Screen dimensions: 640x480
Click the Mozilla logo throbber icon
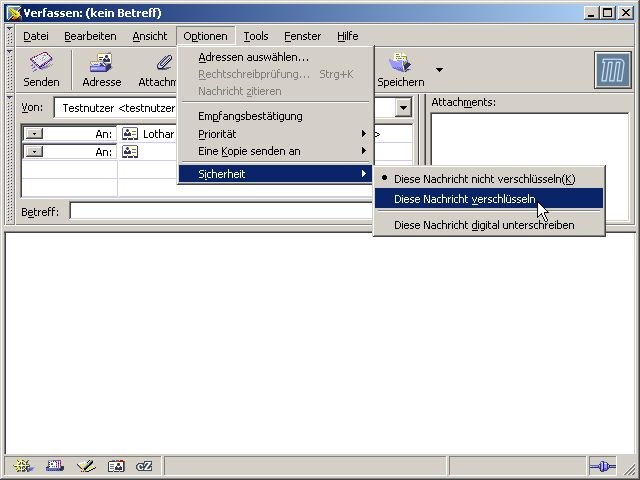coord(609,71)
